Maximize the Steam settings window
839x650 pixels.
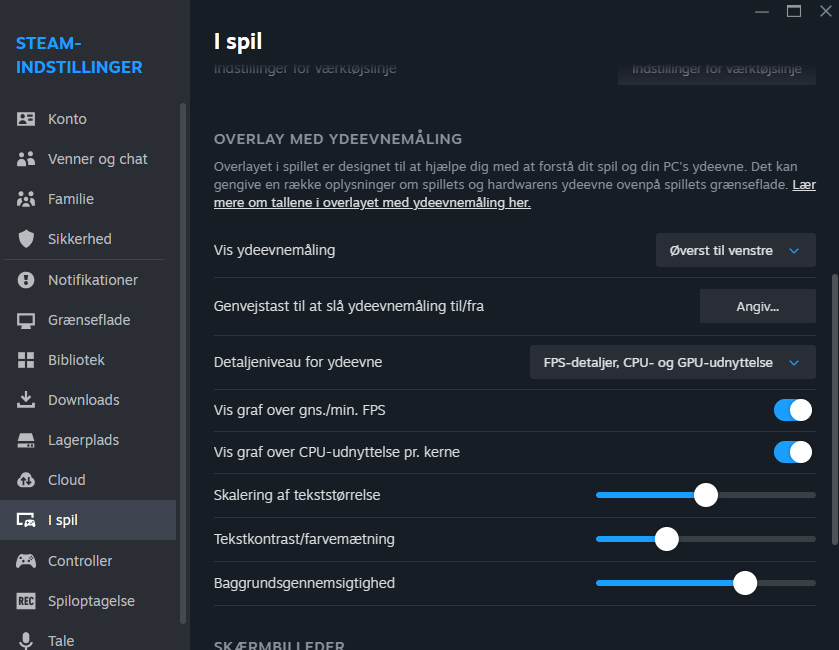[x=794, y=11]
